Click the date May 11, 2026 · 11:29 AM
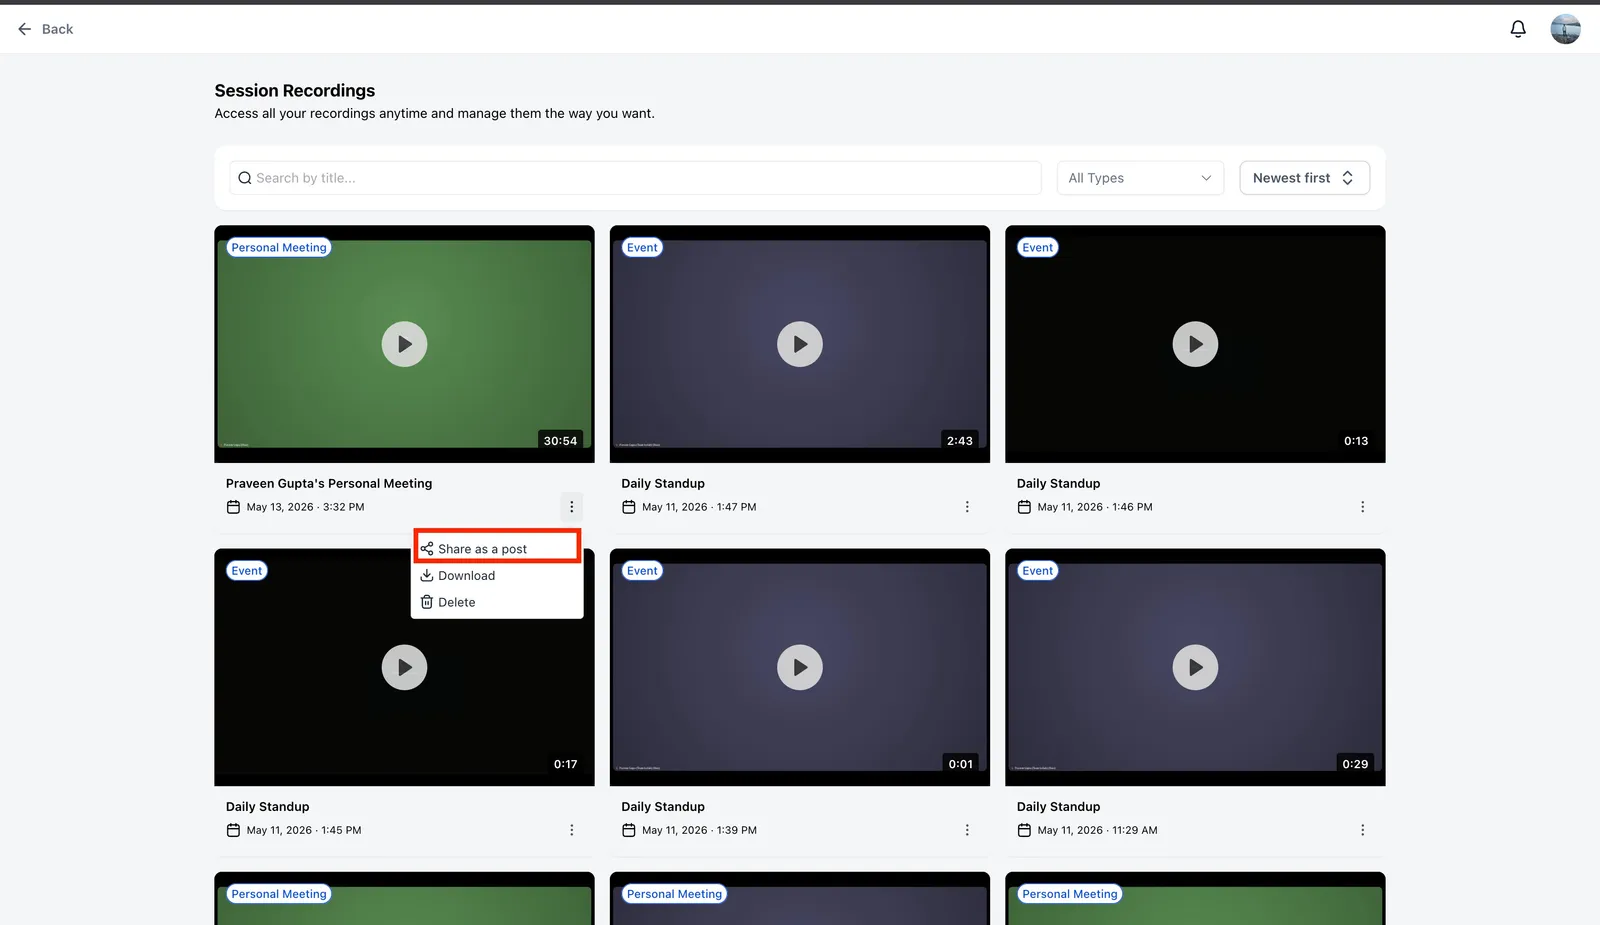This screenshot has height=925, width=1600. point(1097,830)
